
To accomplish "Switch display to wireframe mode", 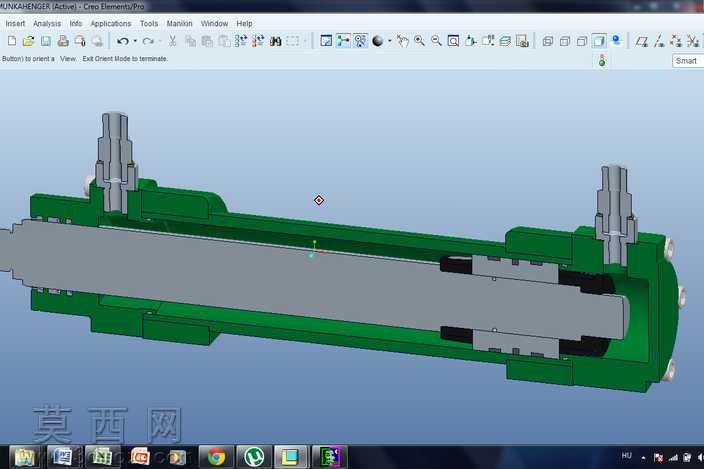I will click(x=548, y=41).
